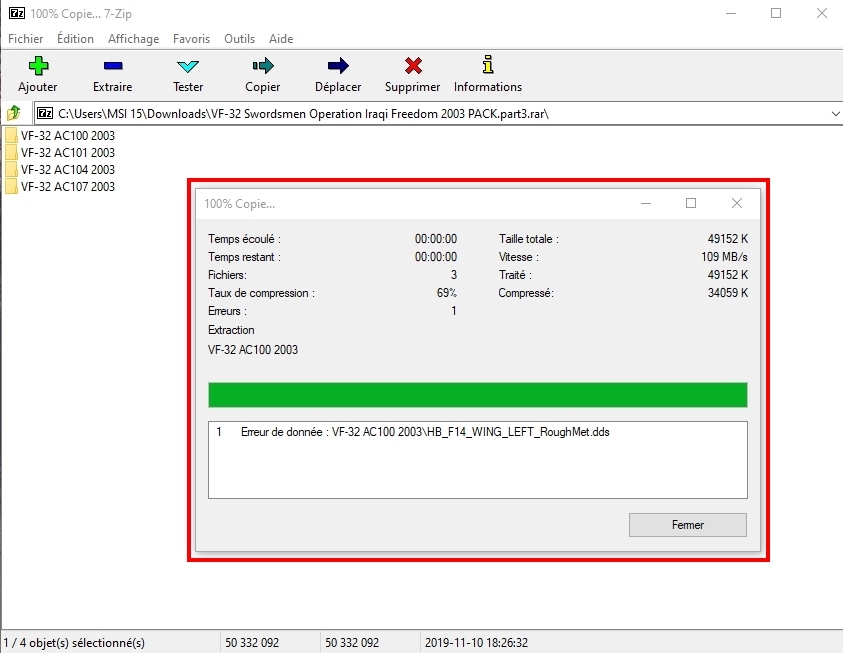Click the 'Traité :' value 49152 K
This screenshot has width=843, height=653.
click(727, 275)
